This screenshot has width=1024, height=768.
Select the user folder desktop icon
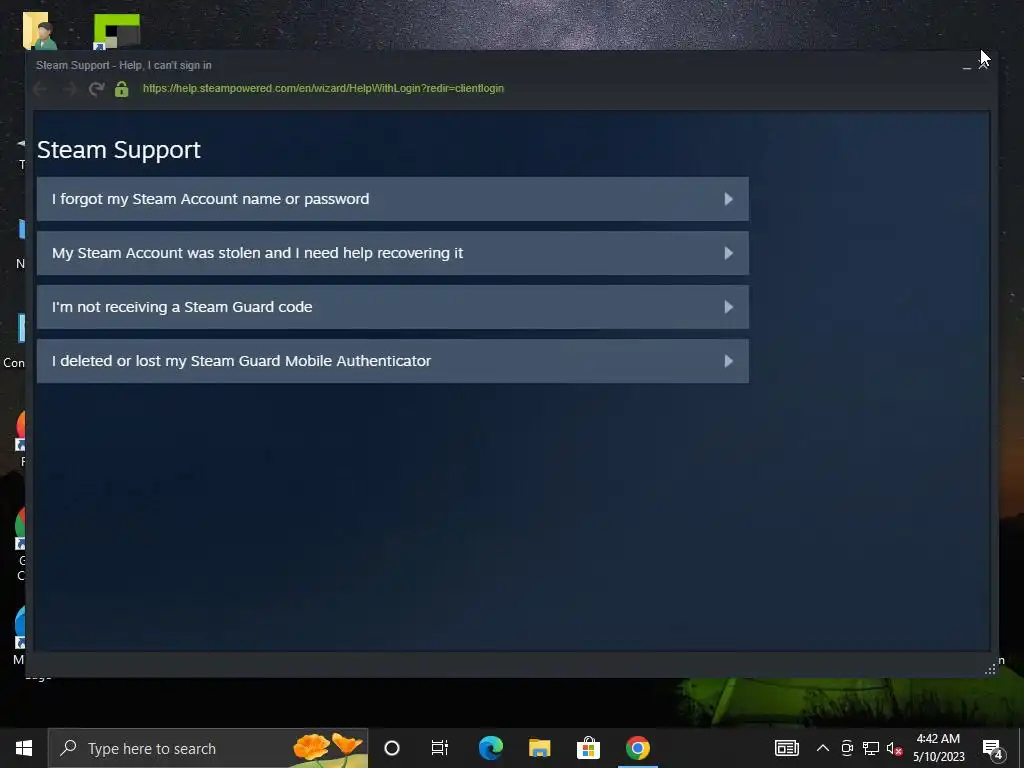click(40, 31)
